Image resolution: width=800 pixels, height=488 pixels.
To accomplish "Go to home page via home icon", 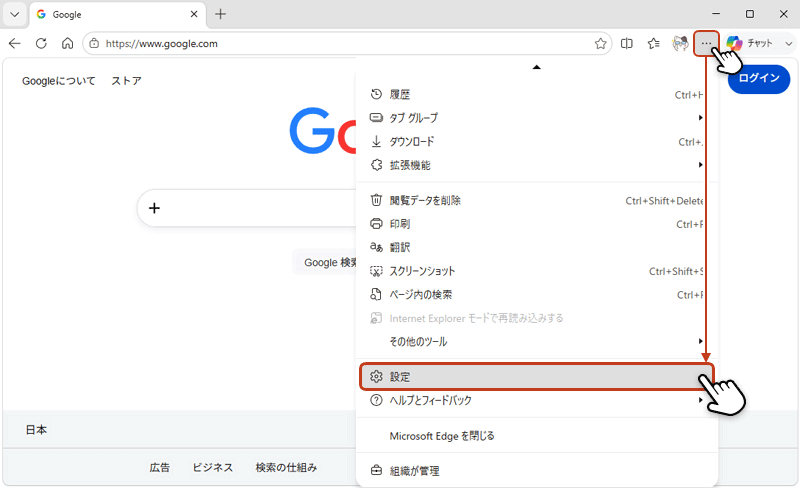I will tap(67, 43).
